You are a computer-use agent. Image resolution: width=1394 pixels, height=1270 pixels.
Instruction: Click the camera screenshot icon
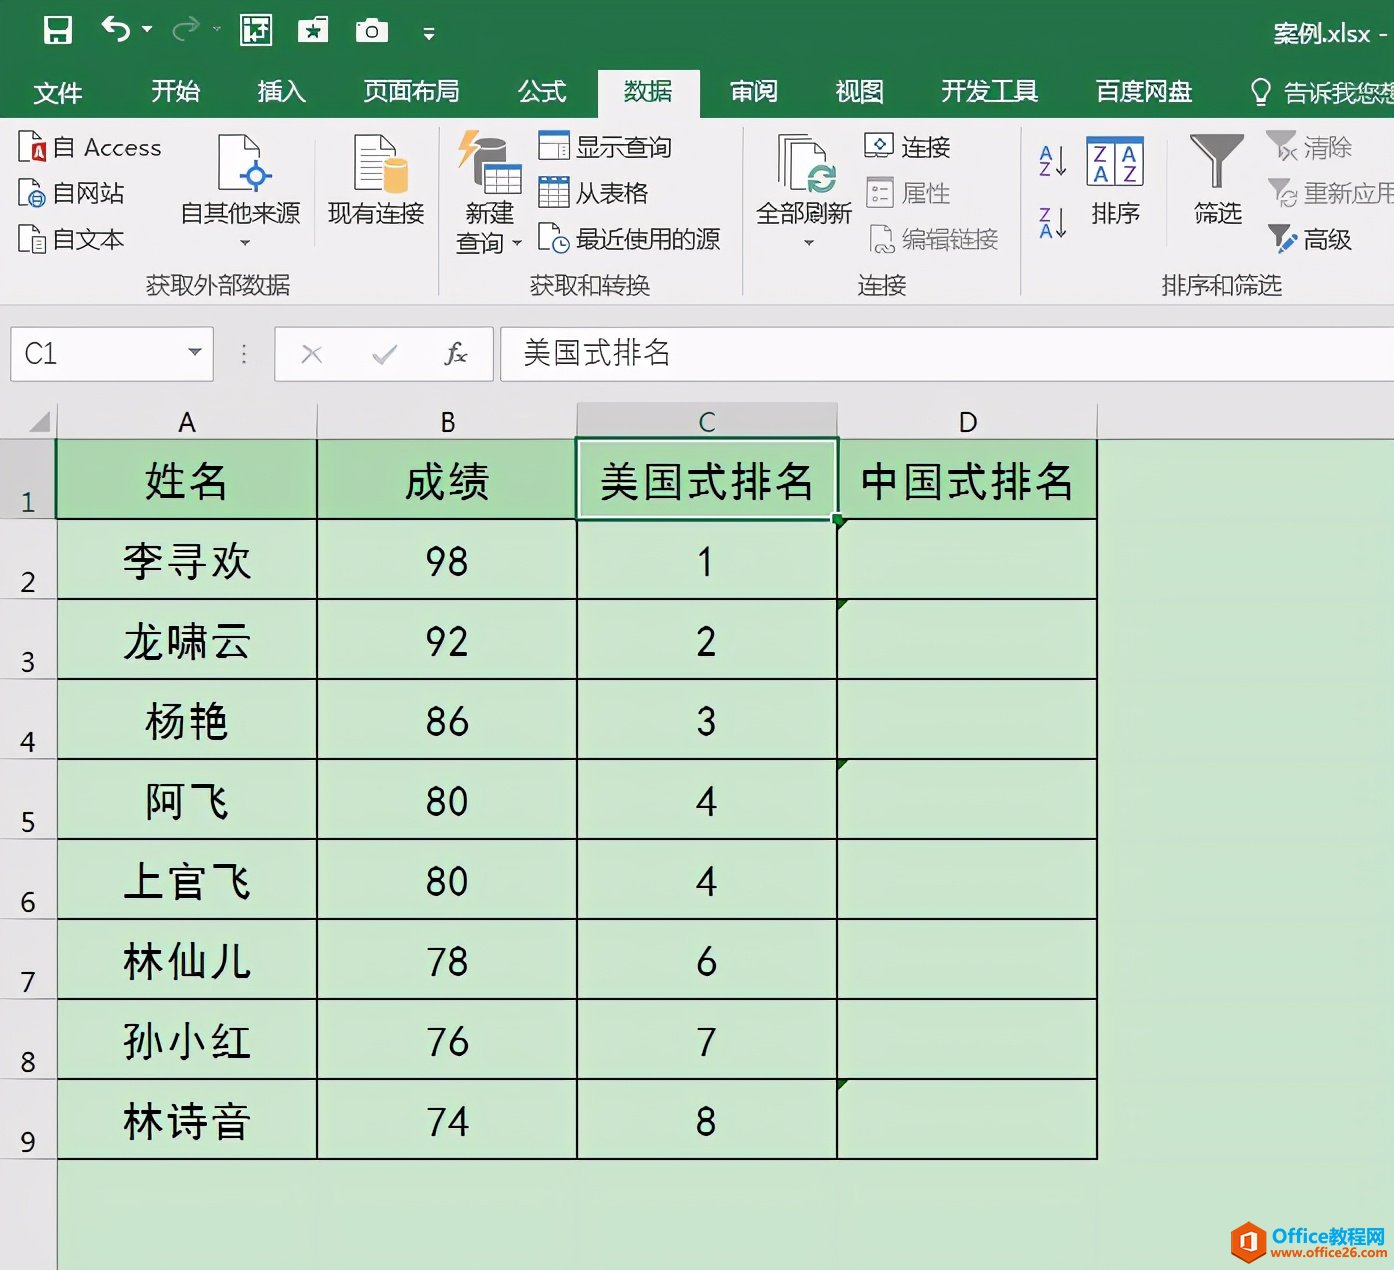point(371,31)
